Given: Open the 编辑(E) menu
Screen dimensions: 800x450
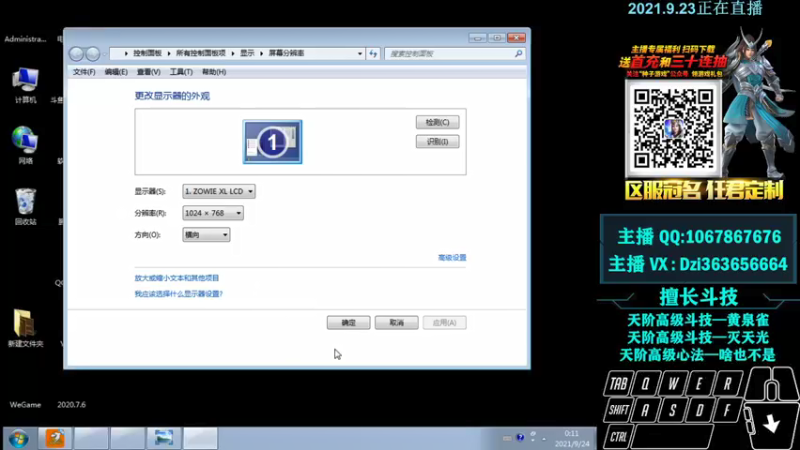Looking at the screenshot, I should tap(116, 72).
